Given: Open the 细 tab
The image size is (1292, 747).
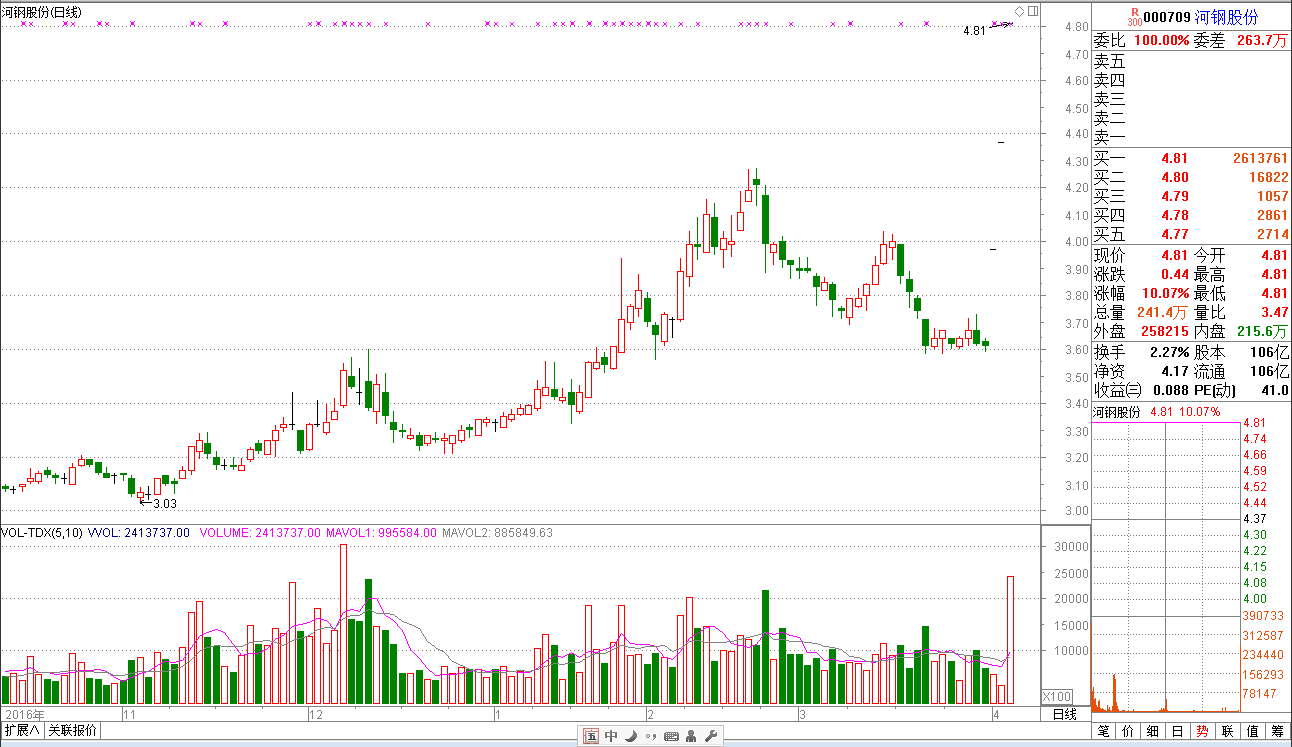Looking at the screenshot, I should click(1153, 731).
